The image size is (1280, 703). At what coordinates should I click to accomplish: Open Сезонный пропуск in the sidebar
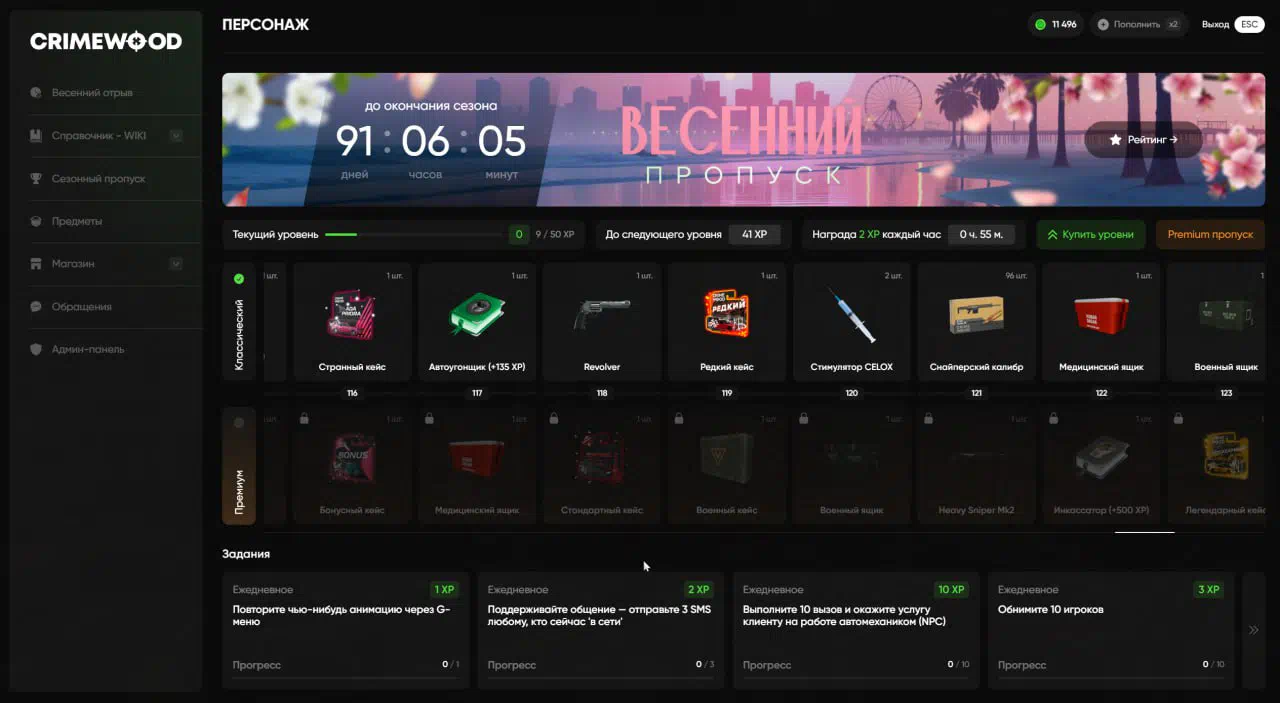click(98, 179)
